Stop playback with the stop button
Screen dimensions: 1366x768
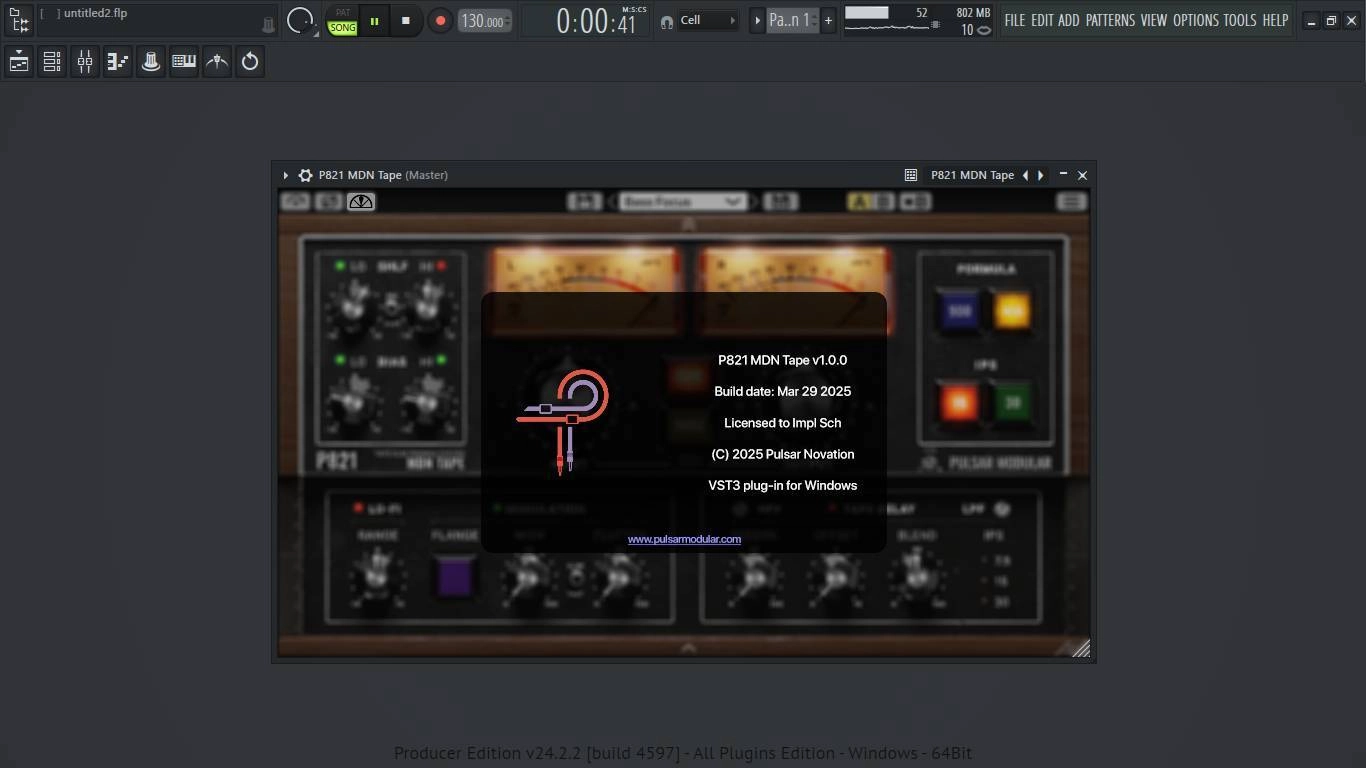(405, 21)
